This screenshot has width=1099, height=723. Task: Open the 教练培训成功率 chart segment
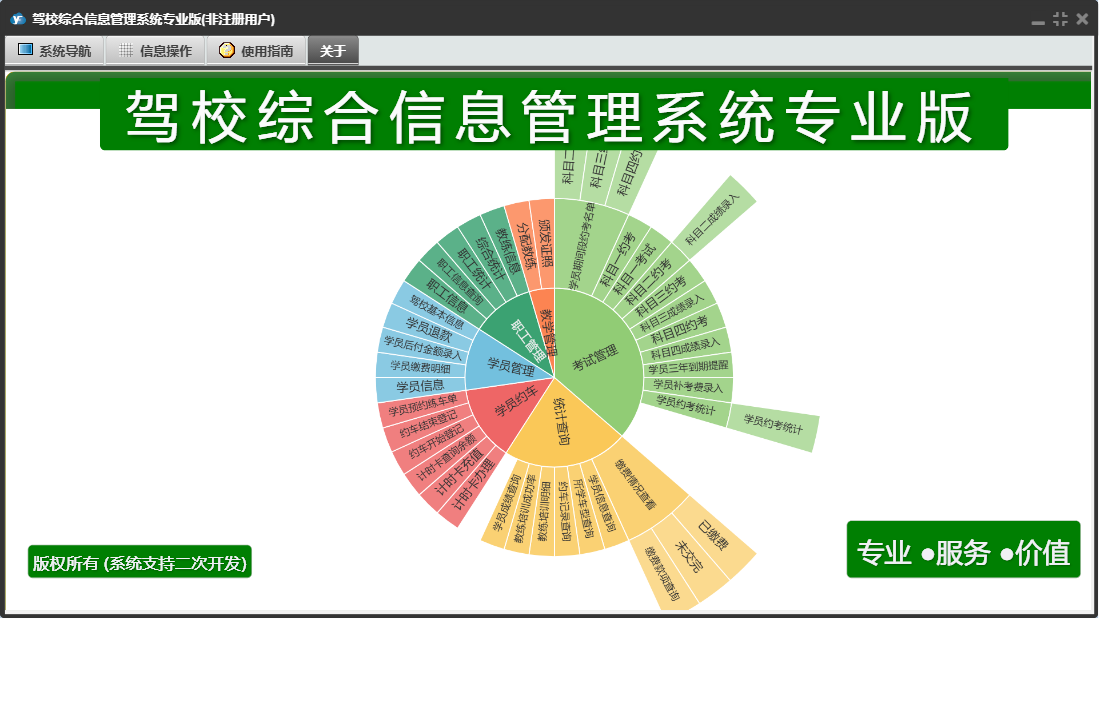pyautogui.click(x=524, y=509)
